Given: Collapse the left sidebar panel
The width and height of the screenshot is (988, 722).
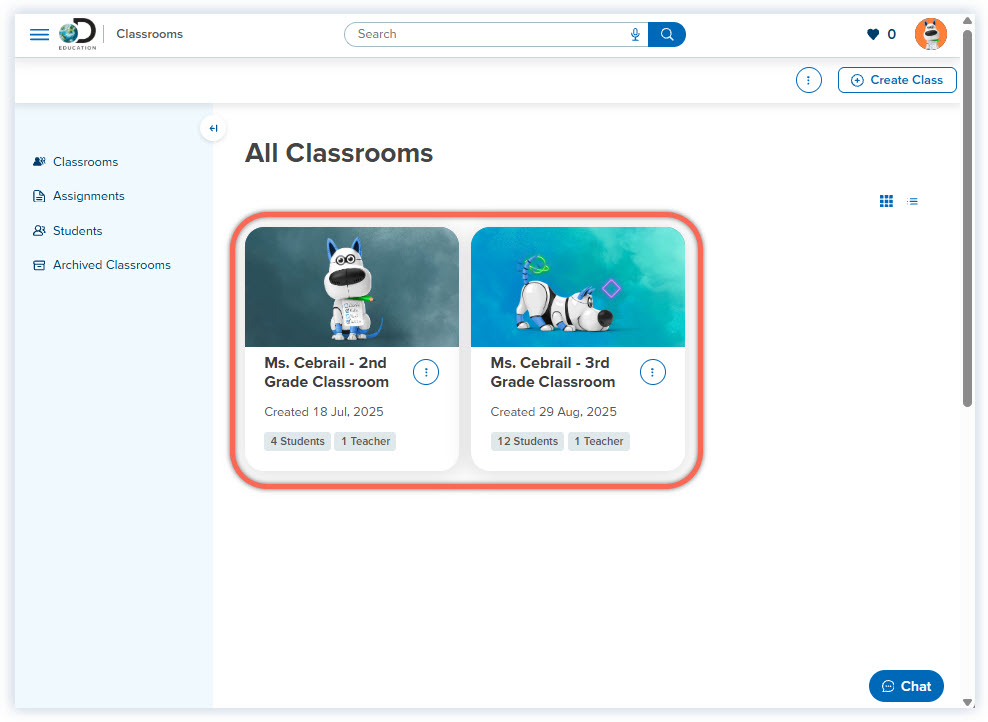Looking at the screenshot, I should coord(213,128).
